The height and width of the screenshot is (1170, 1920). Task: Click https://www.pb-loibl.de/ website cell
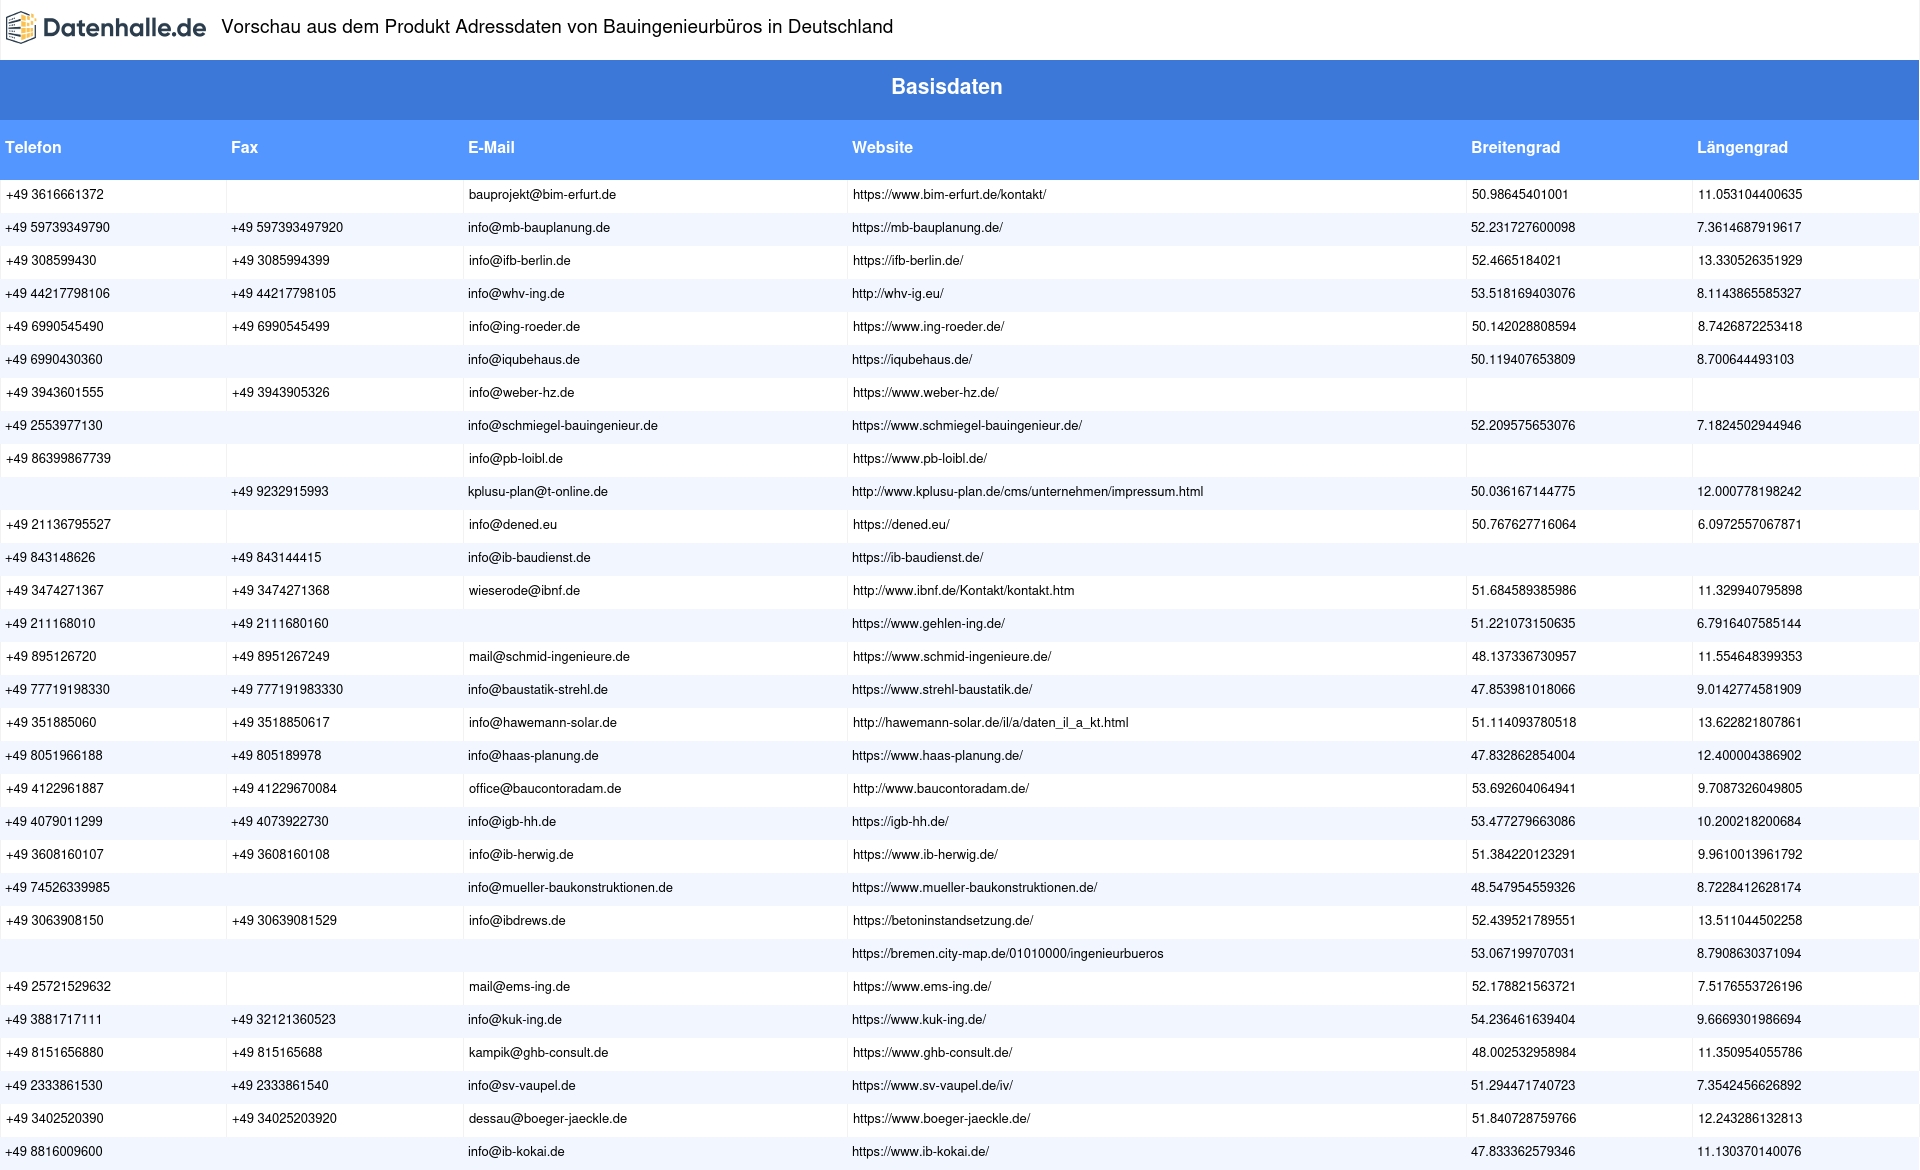click(920, 459)
